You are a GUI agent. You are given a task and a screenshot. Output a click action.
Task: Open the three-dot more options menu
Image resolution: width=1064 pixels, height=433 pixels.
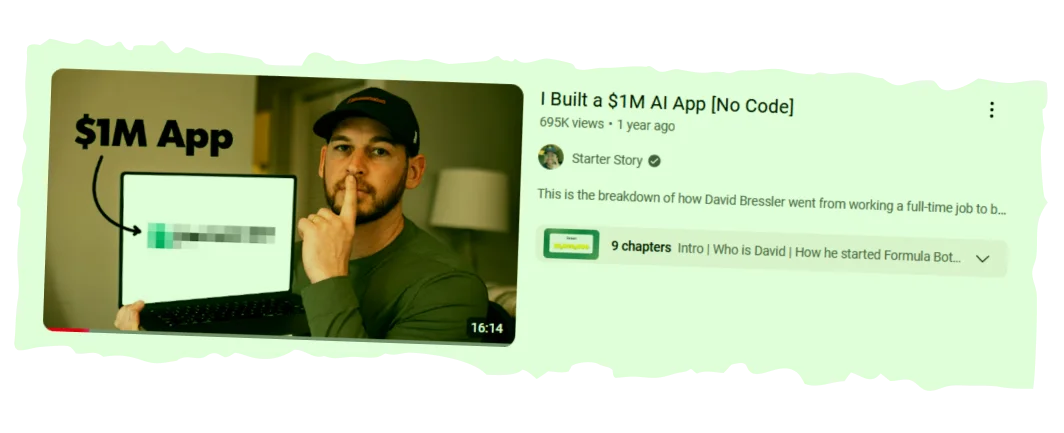[991, 110]
